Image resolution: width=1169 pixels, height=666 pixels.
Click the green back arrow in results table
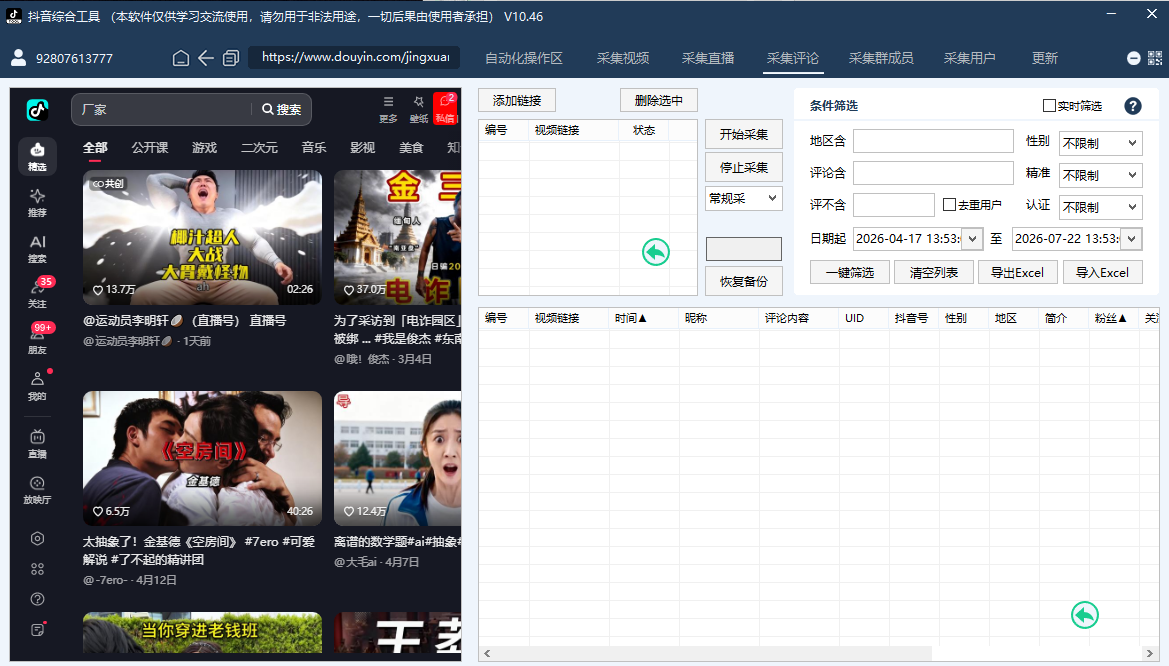(x=1084, y=615)
